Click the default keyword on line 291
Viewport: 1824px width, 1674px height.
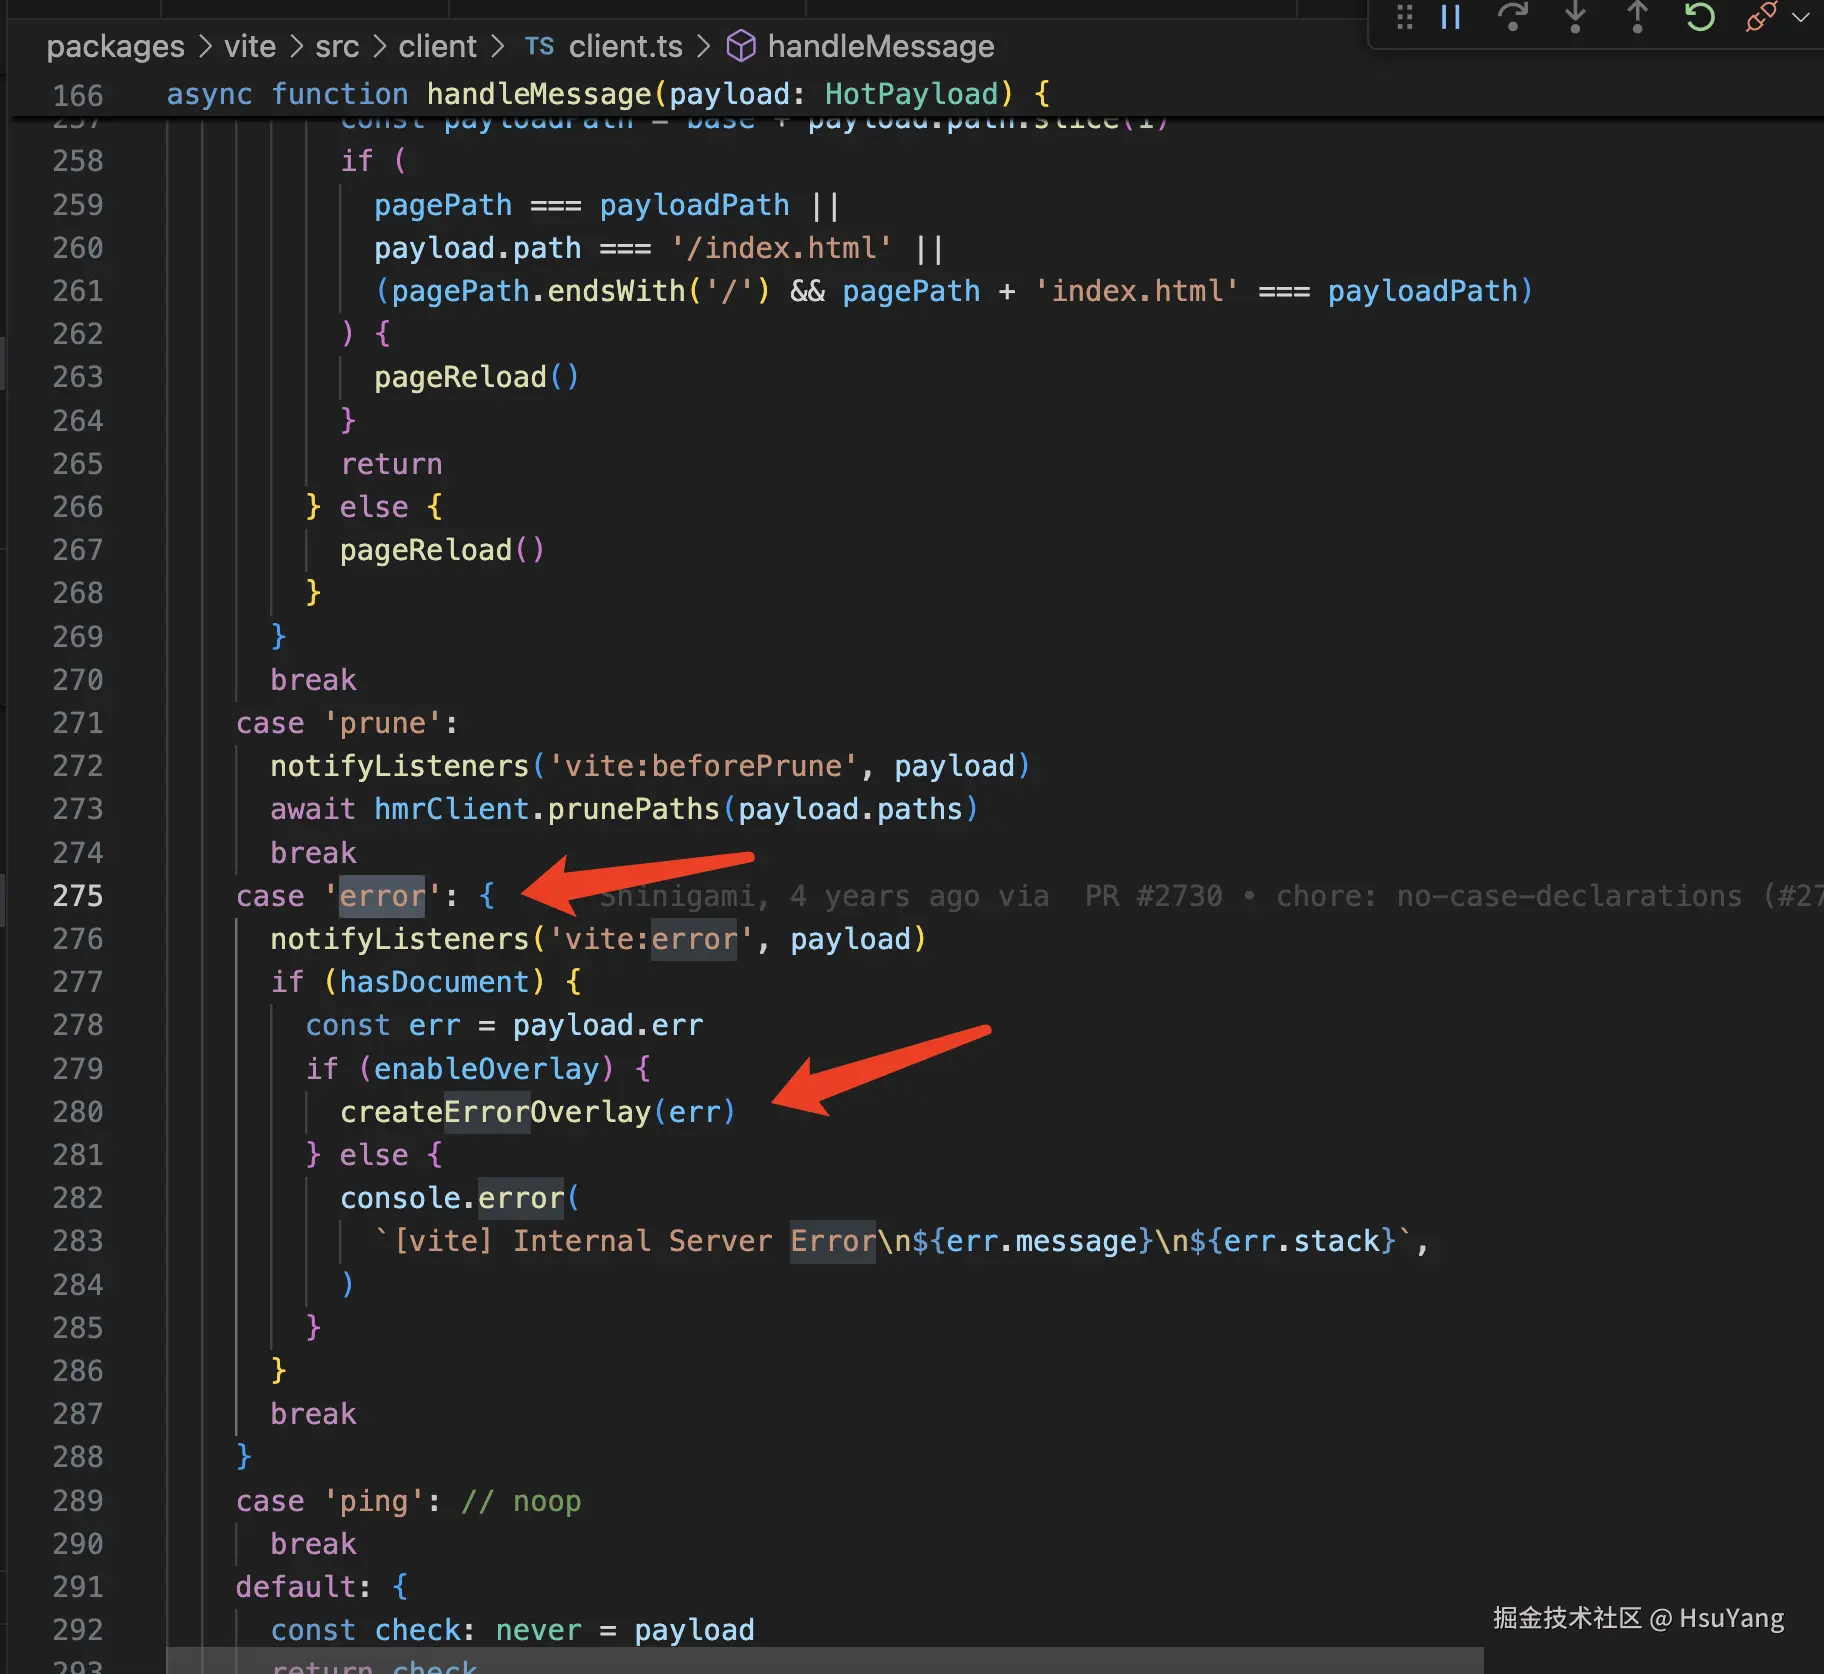[x=296, y=1587]
